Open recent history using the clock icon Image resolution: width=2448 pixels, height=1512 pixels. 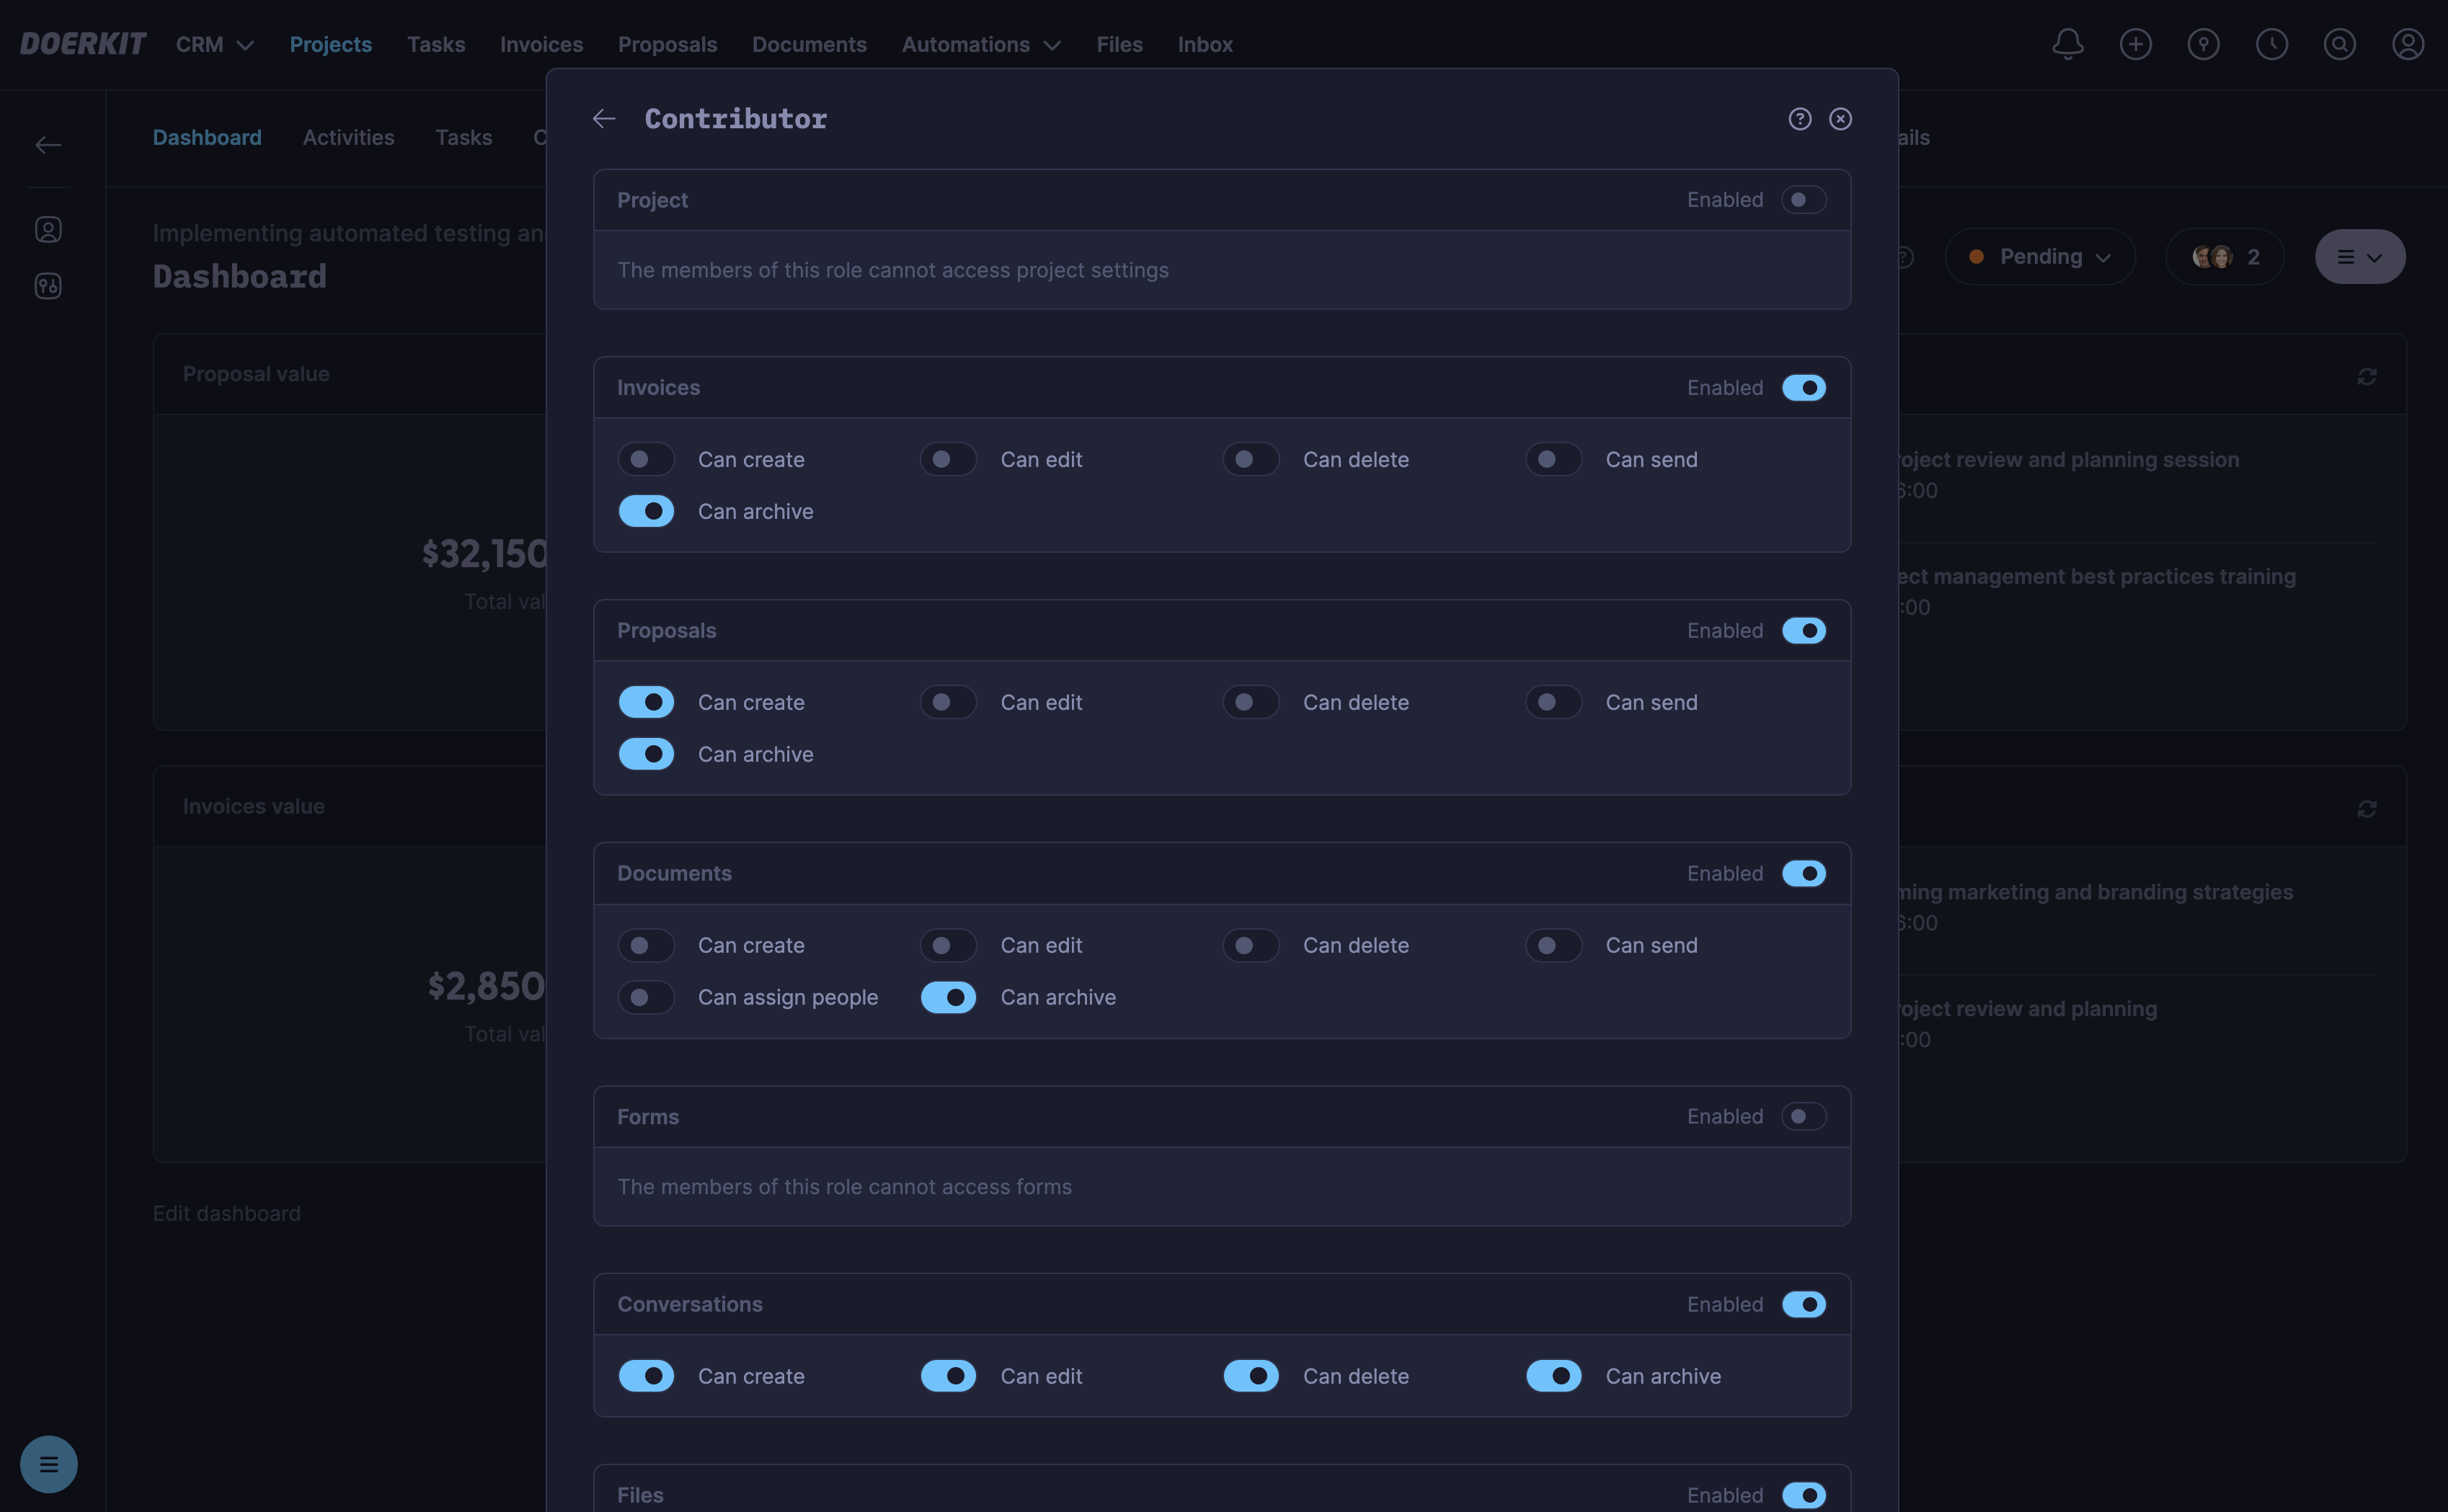click(2272, 44)
